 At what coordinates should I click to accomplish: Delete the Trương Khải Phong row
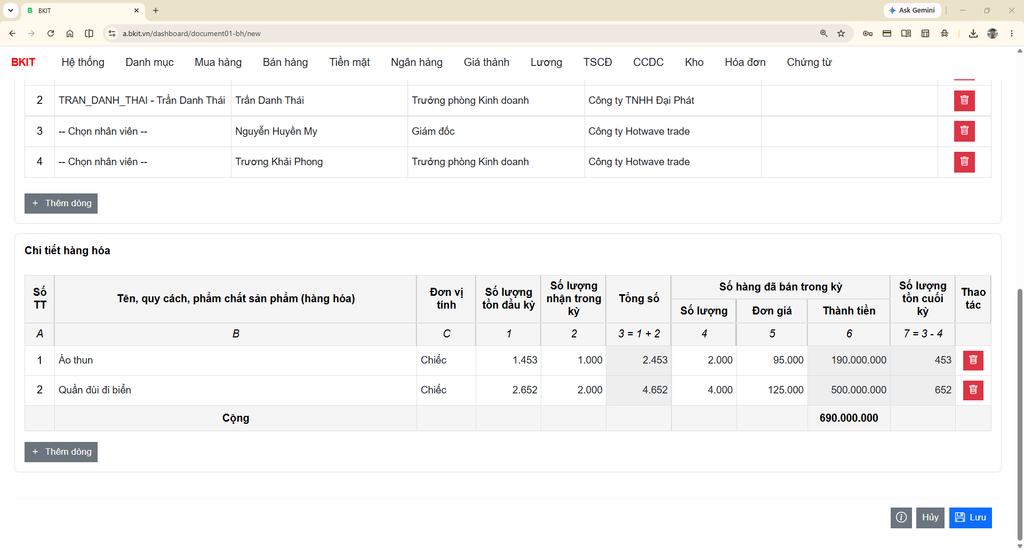pos(964,162)
